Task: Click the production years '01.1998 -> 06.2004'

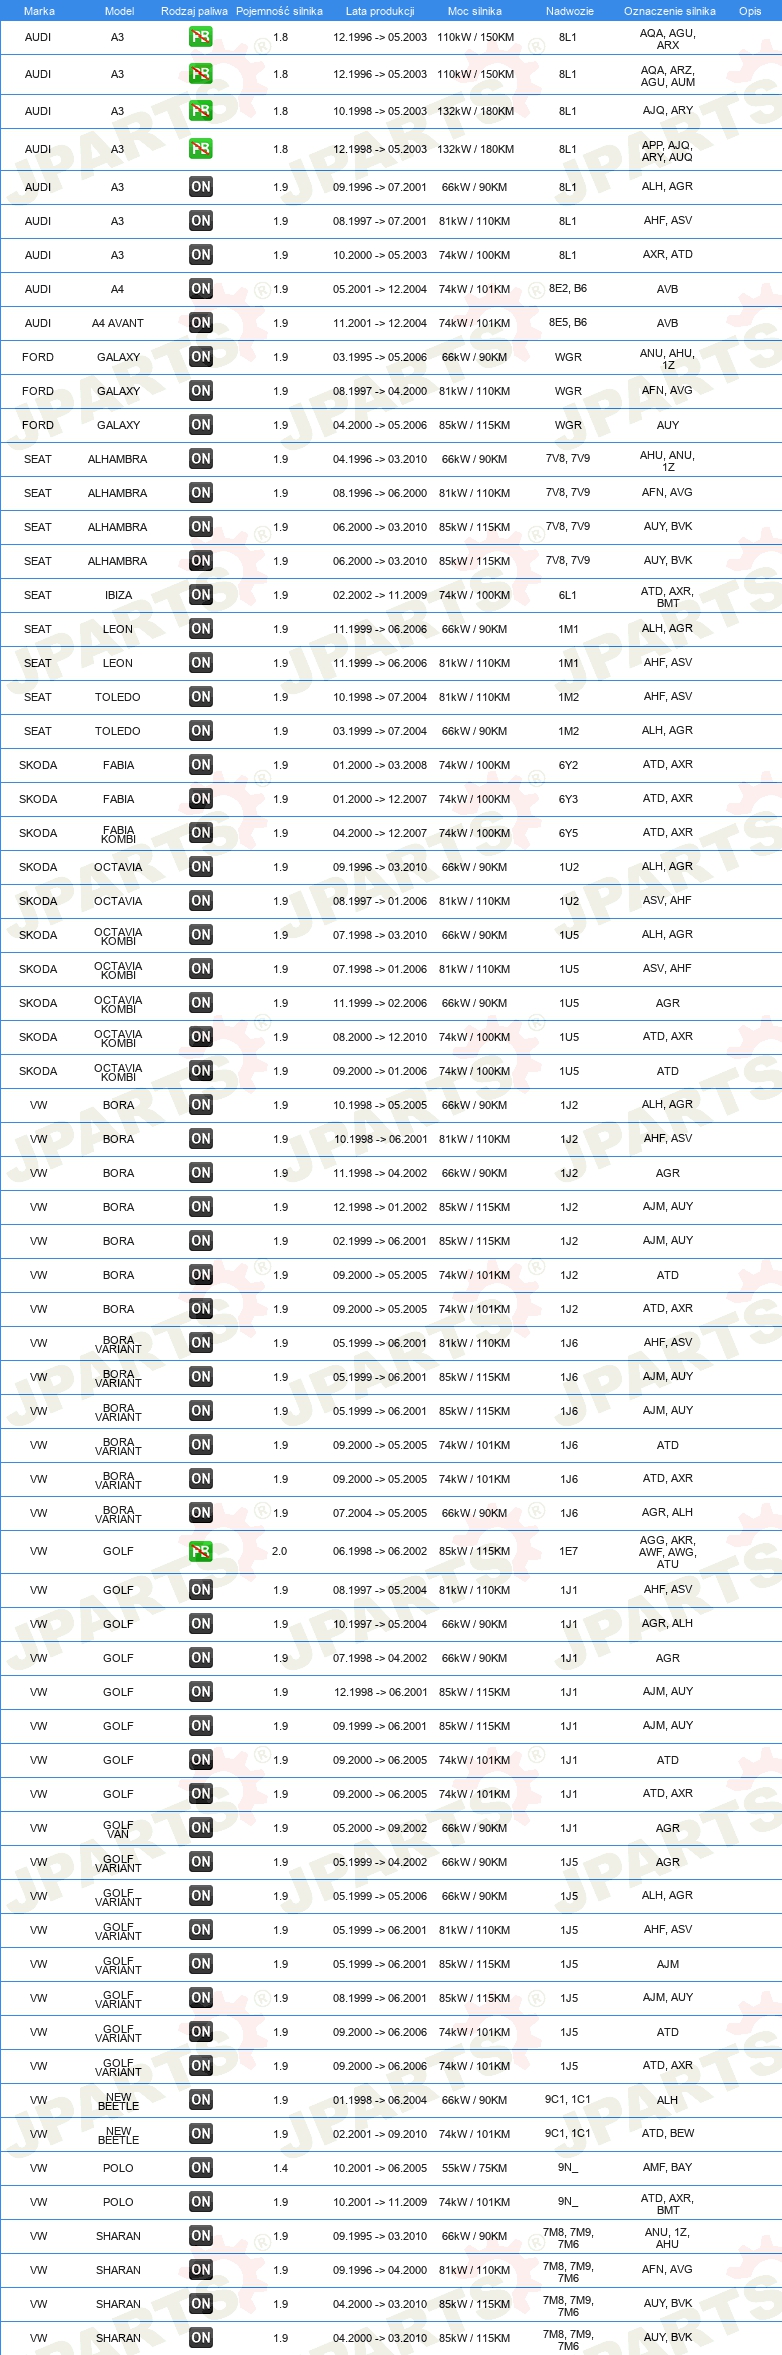Action: click(380, 2100)
